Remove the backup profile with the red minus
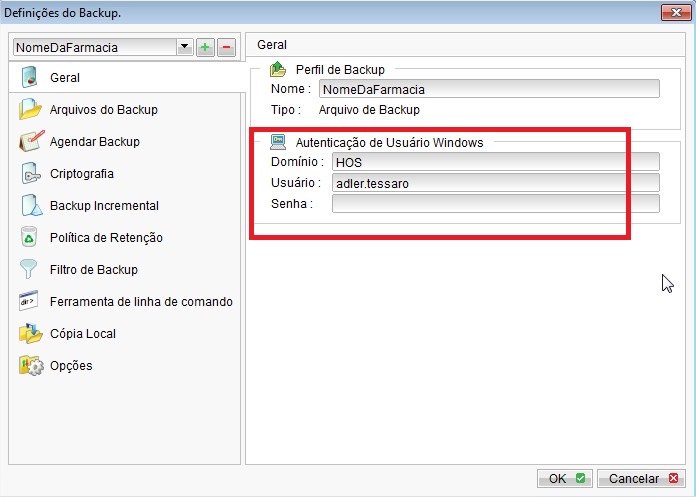The image size is (696, 497). click(x=226, y=47)
